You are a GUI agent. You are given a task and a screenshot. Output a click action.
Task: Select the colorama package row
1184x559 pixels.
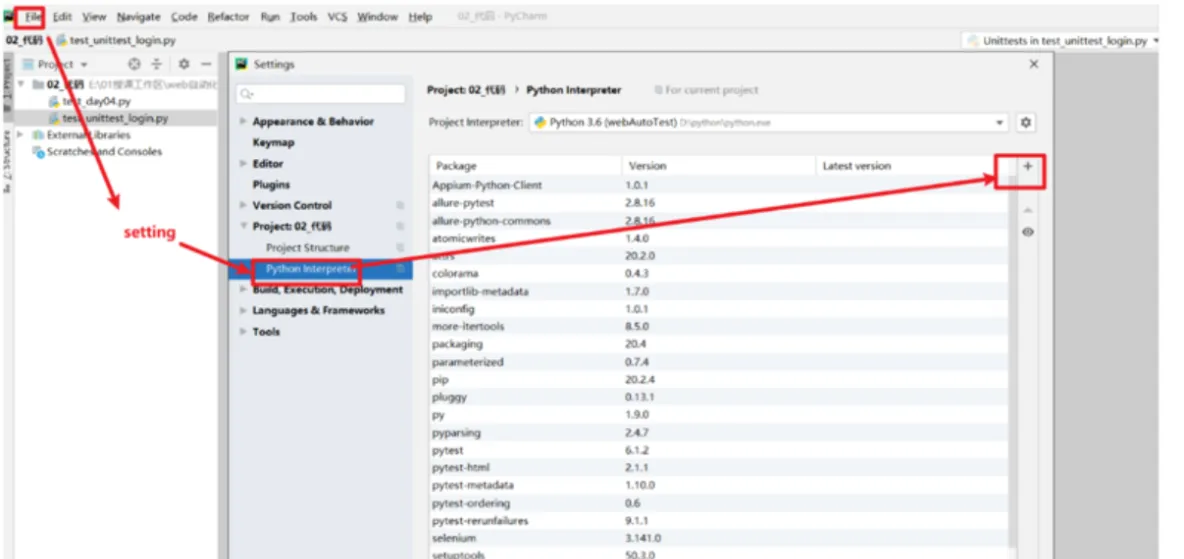coord(719,273)
